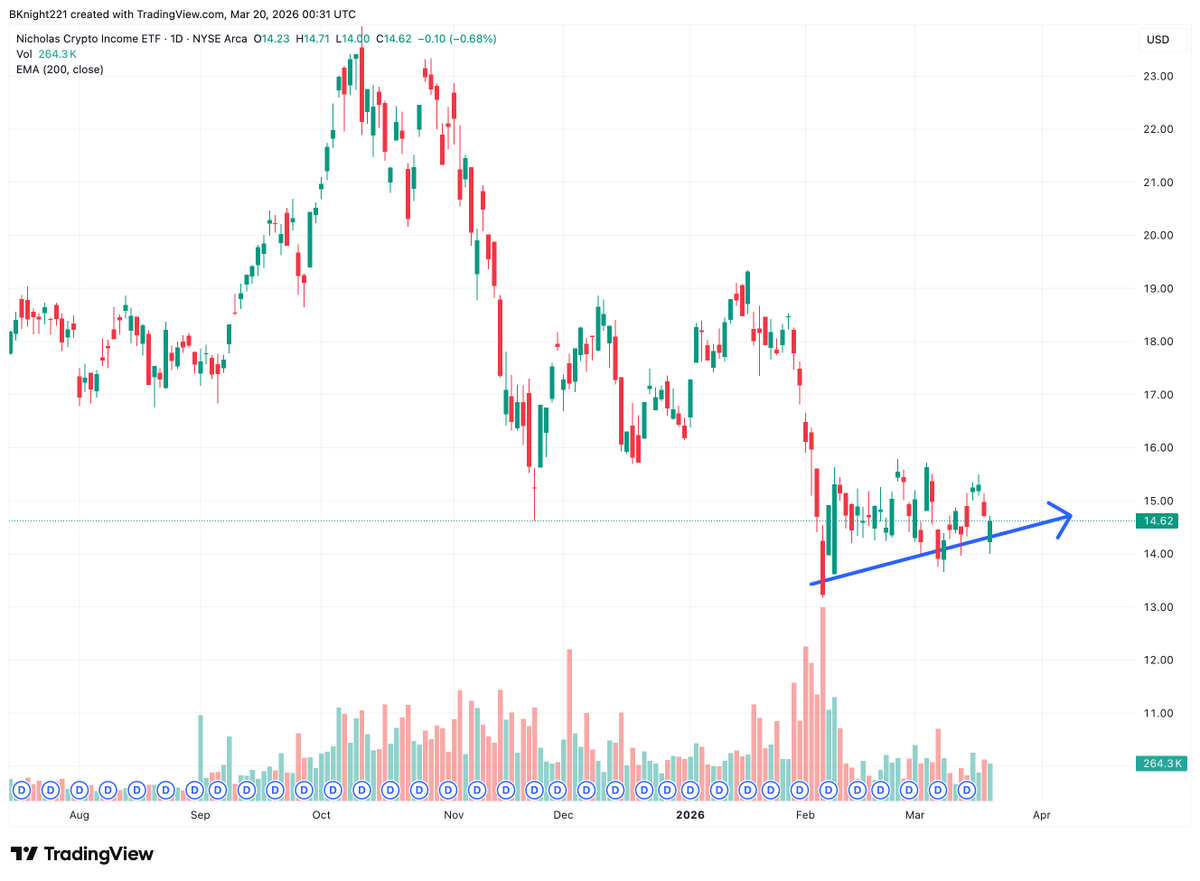This screenshot has width=1200, height=881.
Task: Click the TradingView logo at bottom left
Action: [80, 855]
